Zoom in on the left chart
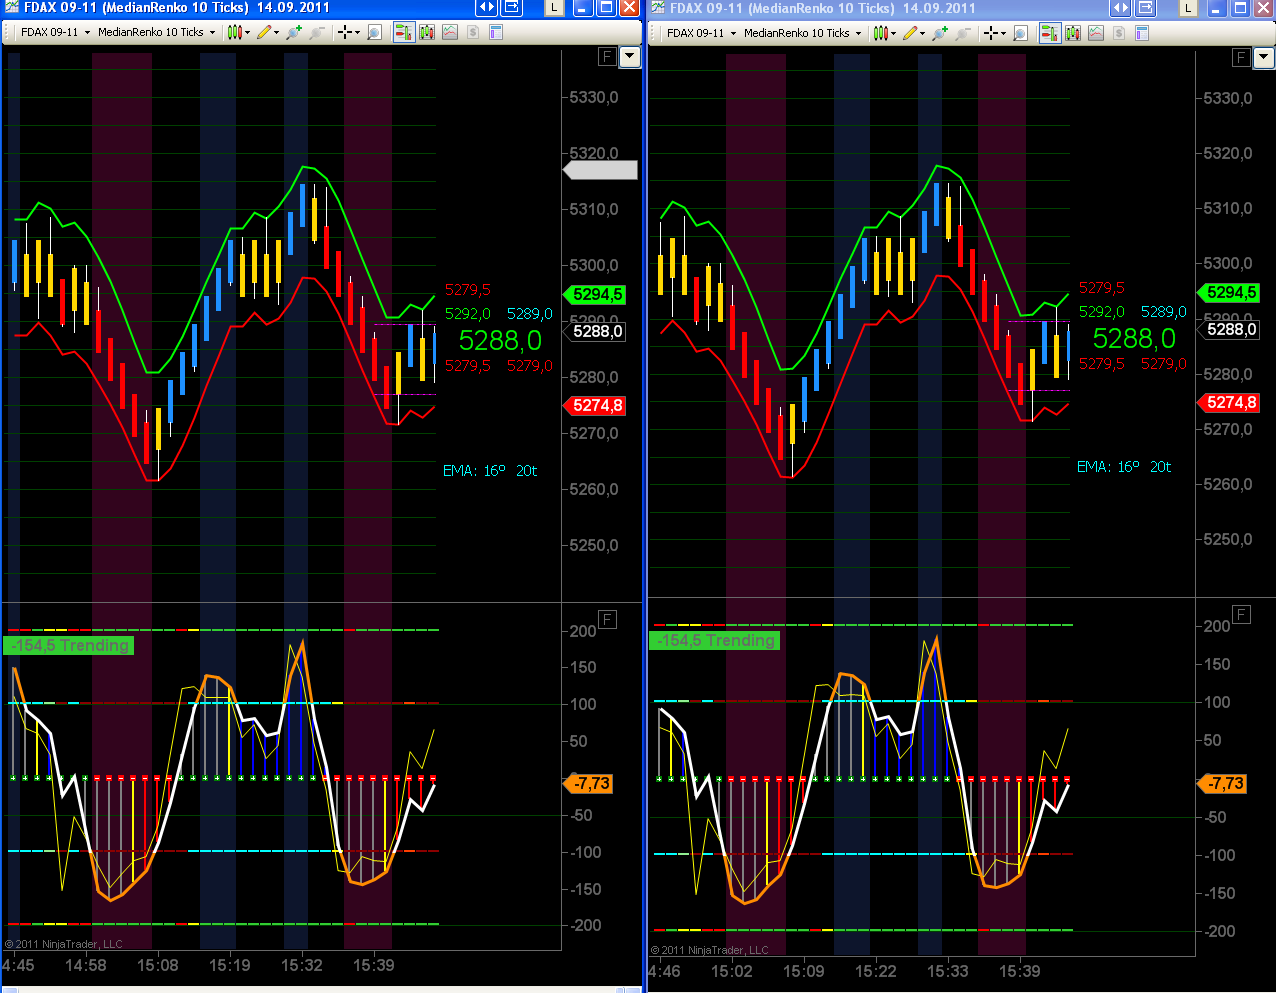 coord(293,32)
